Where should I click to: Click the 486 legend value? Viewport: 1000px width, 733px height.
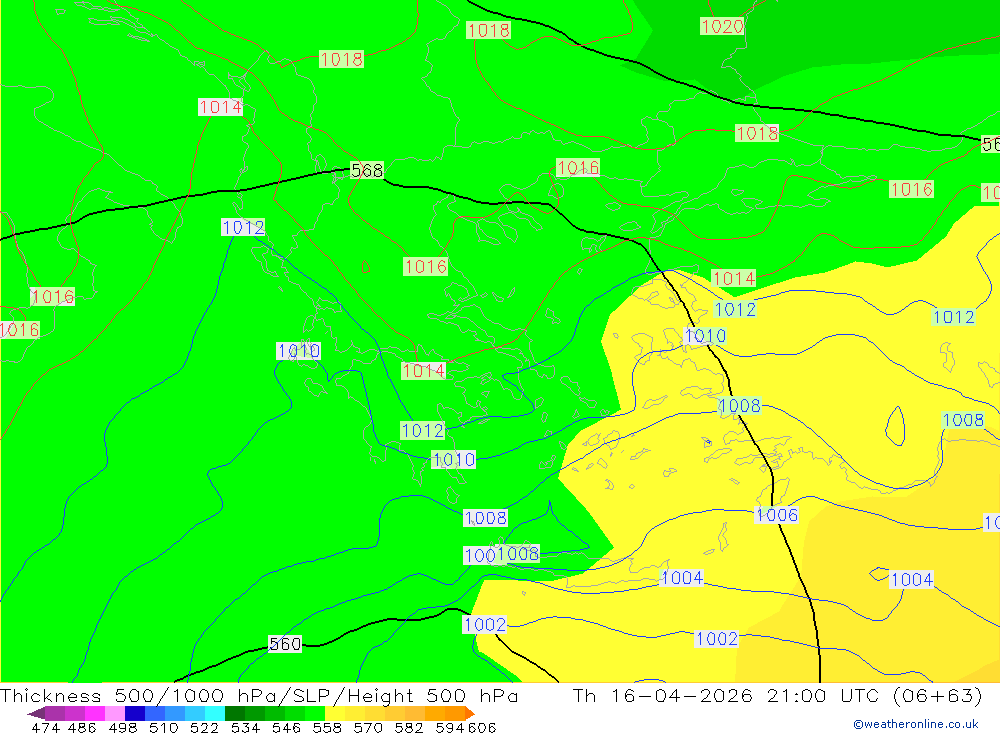[82, 727]
